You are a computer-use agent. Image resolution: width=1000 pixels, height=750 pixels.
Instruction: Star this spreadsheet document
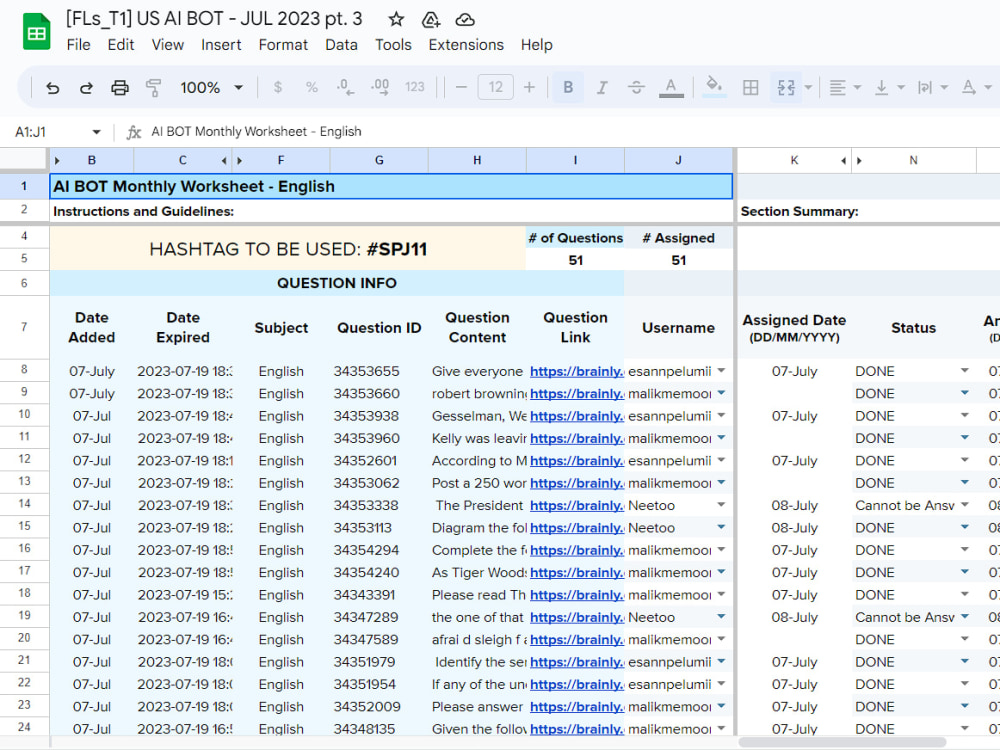tap(396, 20)
